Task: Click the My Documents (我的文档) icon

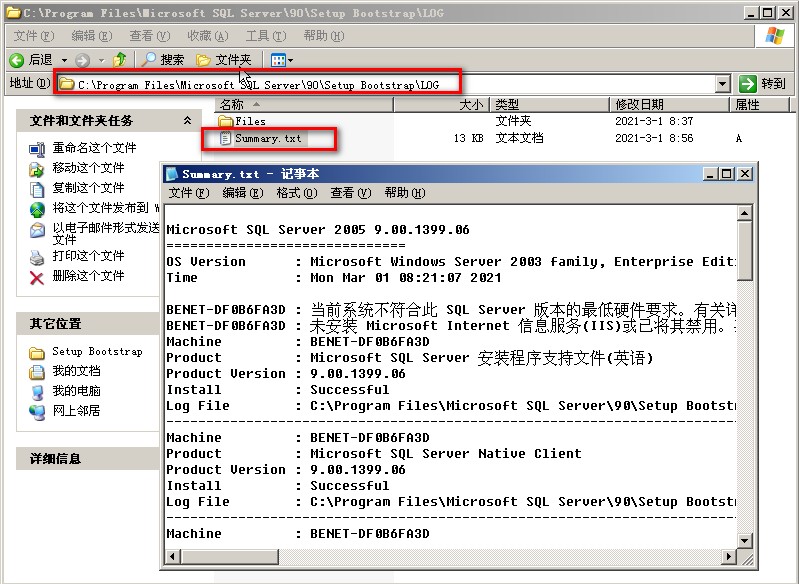Action: click(37, 372)
